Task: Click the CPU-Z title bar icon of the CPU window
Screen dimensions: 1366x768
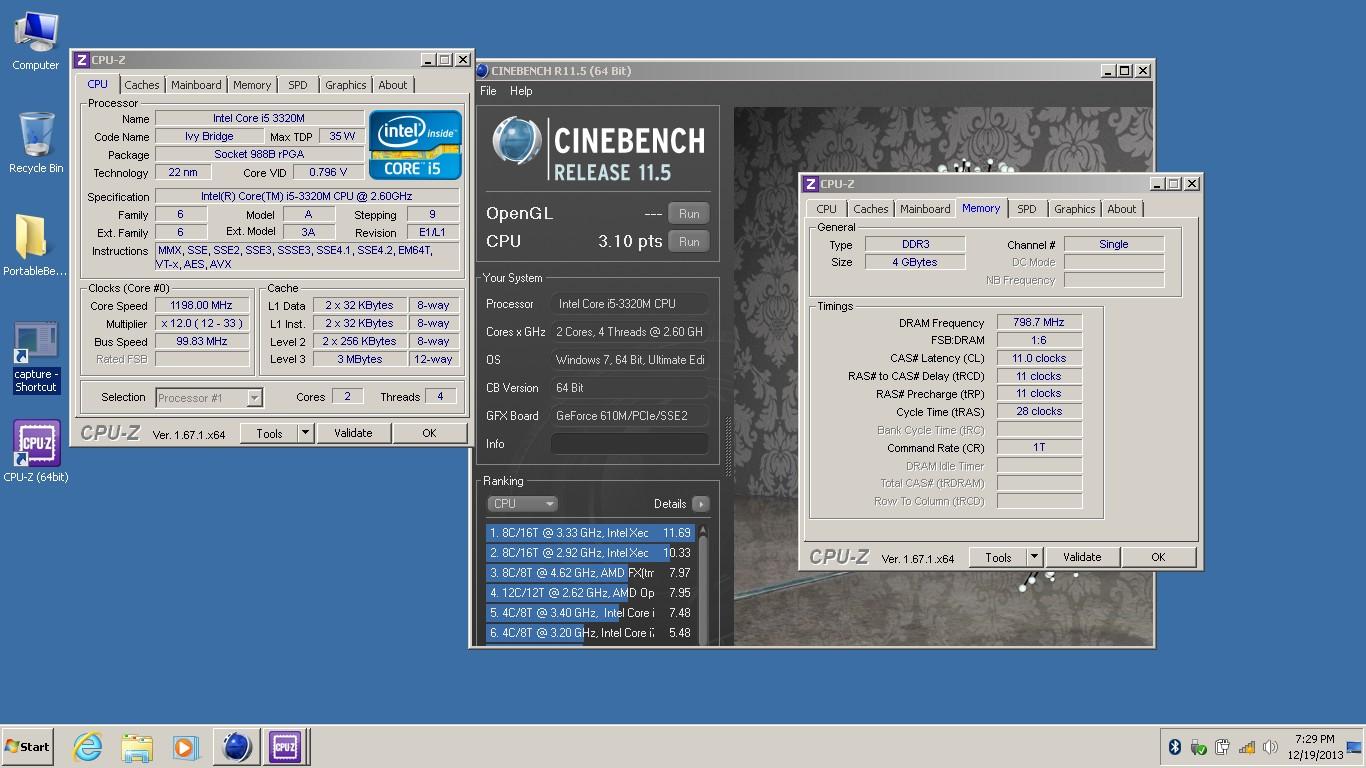Action: coord(82,60)
